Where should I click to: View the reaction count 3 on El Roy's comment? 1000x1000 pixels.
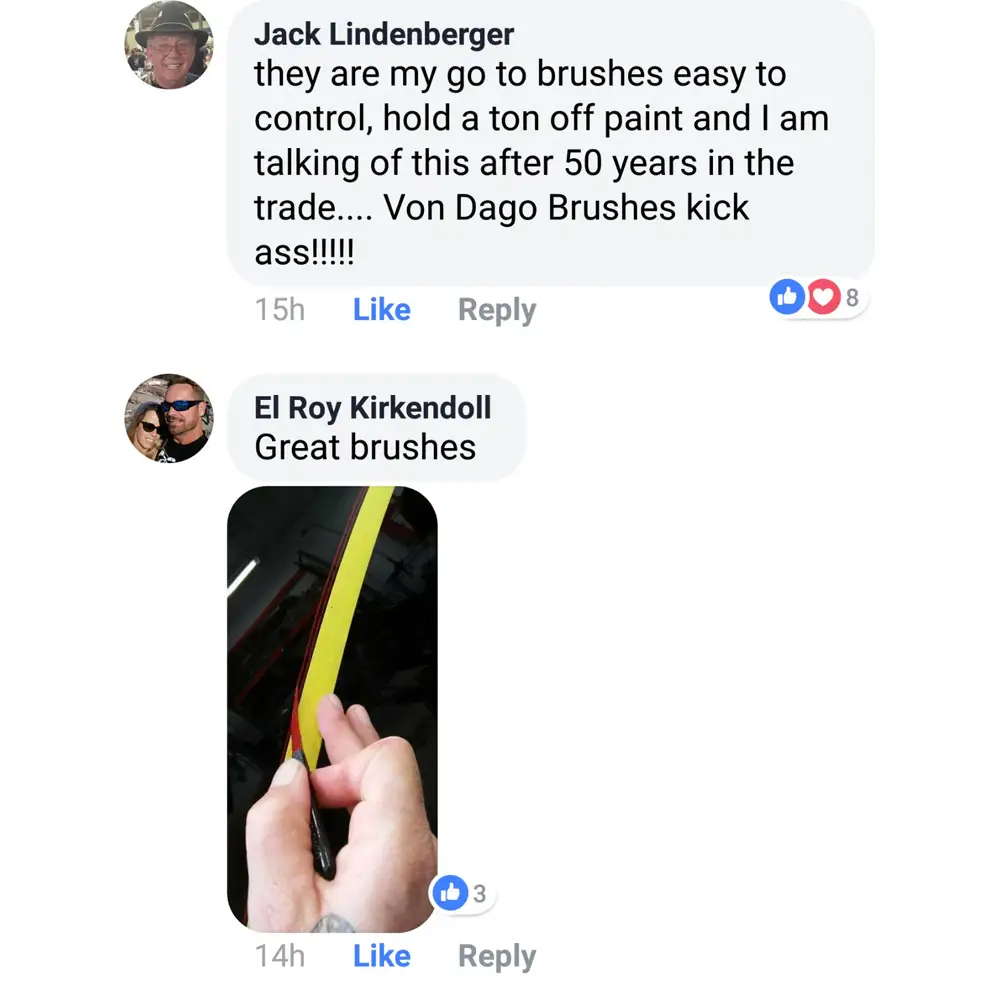pyautogui.click(x=480, y=893)
